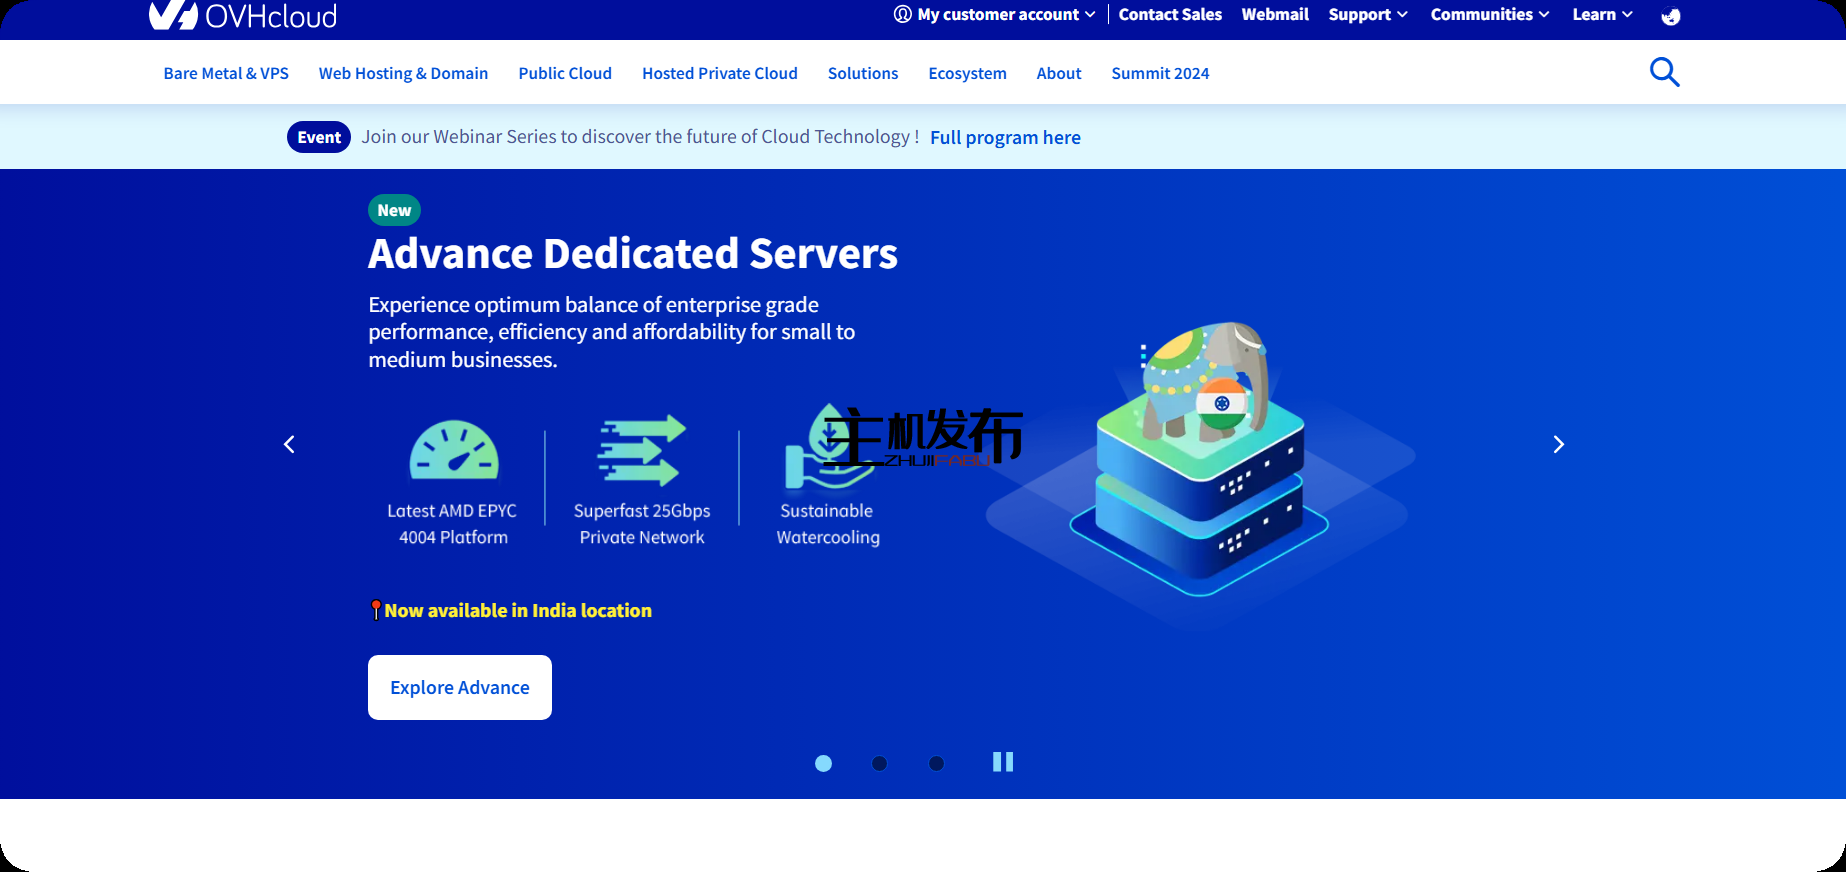Select the second carousel slide dot
The width and height of the screenshot is (1846, 872).
879,763
